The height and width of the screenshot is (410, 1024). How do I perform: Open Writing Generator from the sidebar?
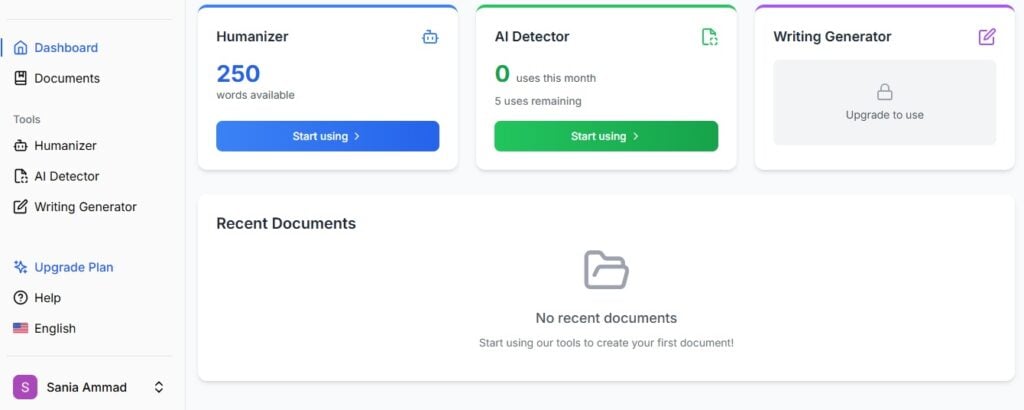[86, 207]
